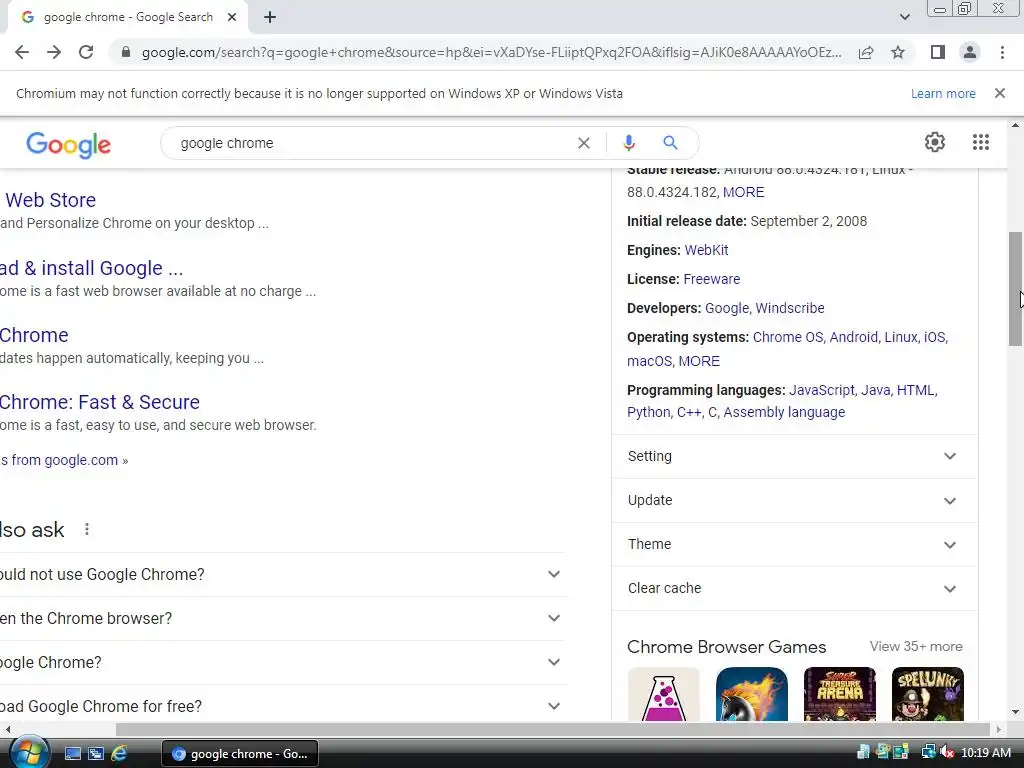Edit the URL in the address bar
The height and width of the screenshot is (768, 1024).
491,52
